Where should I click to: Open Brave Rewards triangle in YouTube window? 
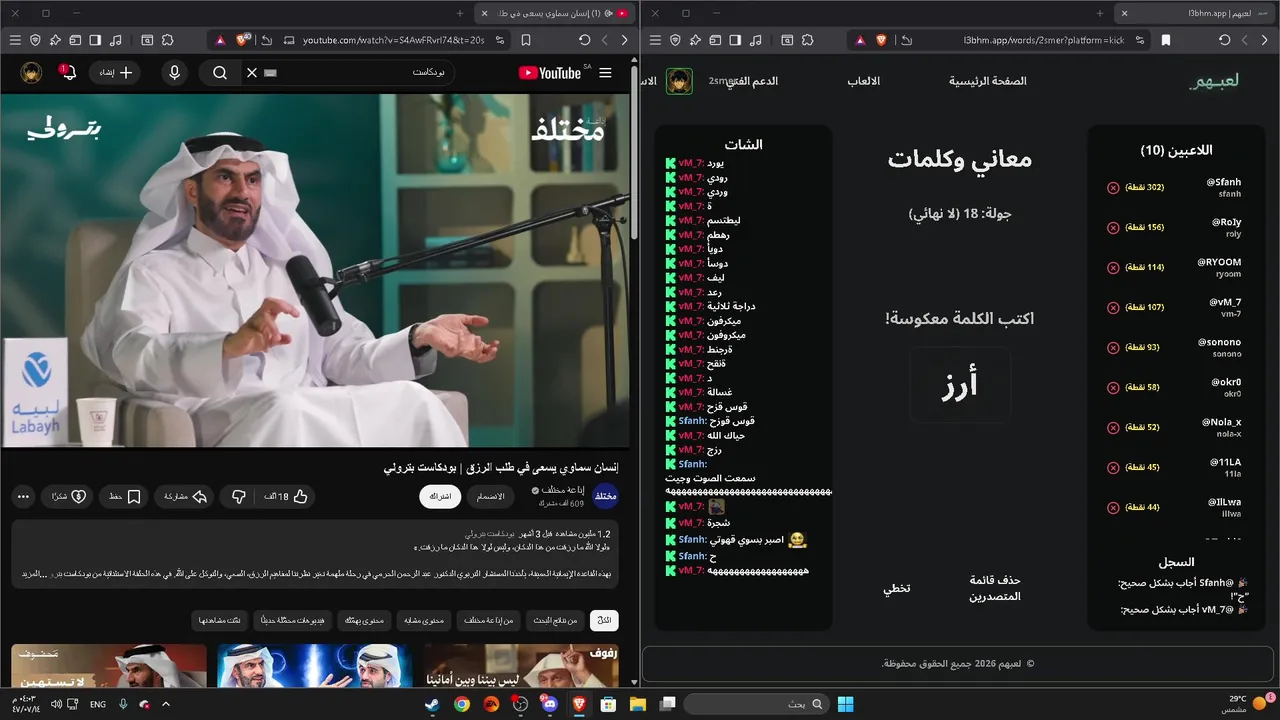click(219, 40)
